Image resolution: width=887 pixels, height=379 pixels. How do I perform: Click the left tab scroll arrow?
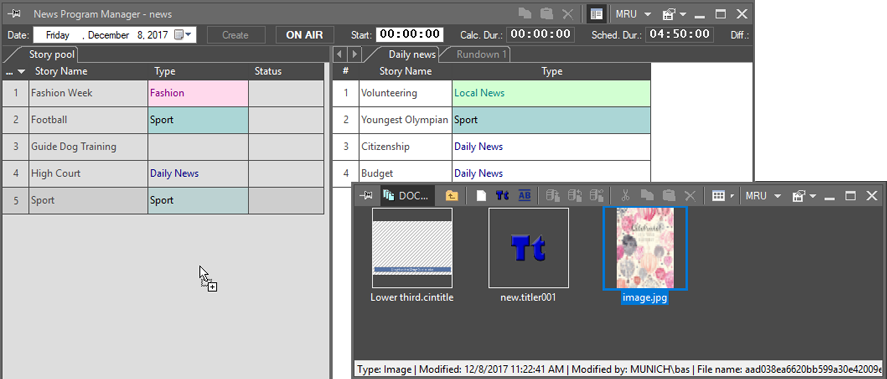[x=339, y=54]
